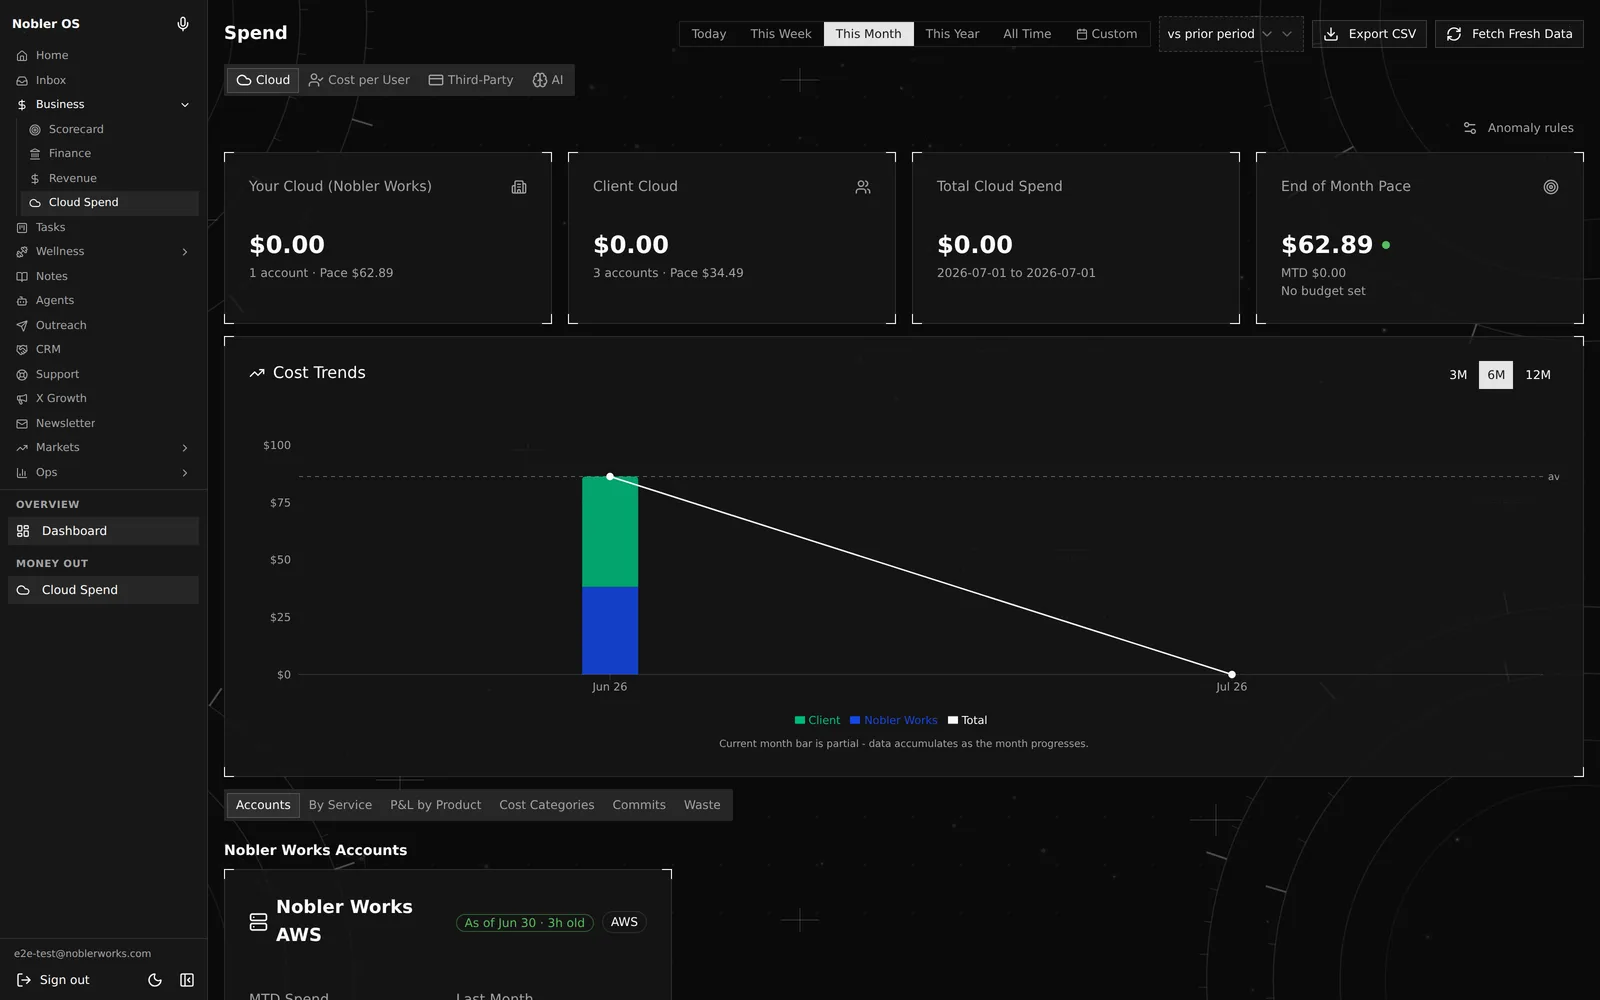Set chart range to 3M
This screenshot has width=1600, height=1000.
click(1458, 375)
